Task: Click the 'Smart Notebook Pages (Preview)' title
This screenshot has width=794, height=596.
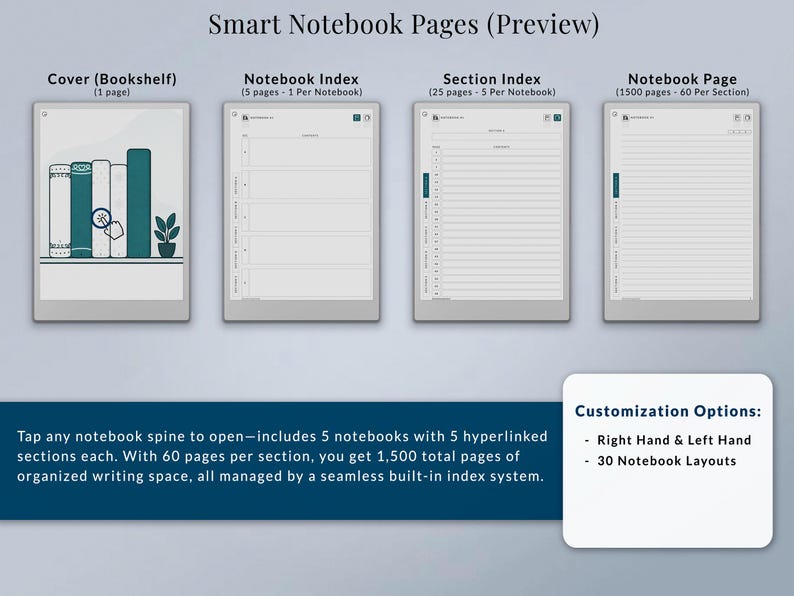Action: point(404,24)
